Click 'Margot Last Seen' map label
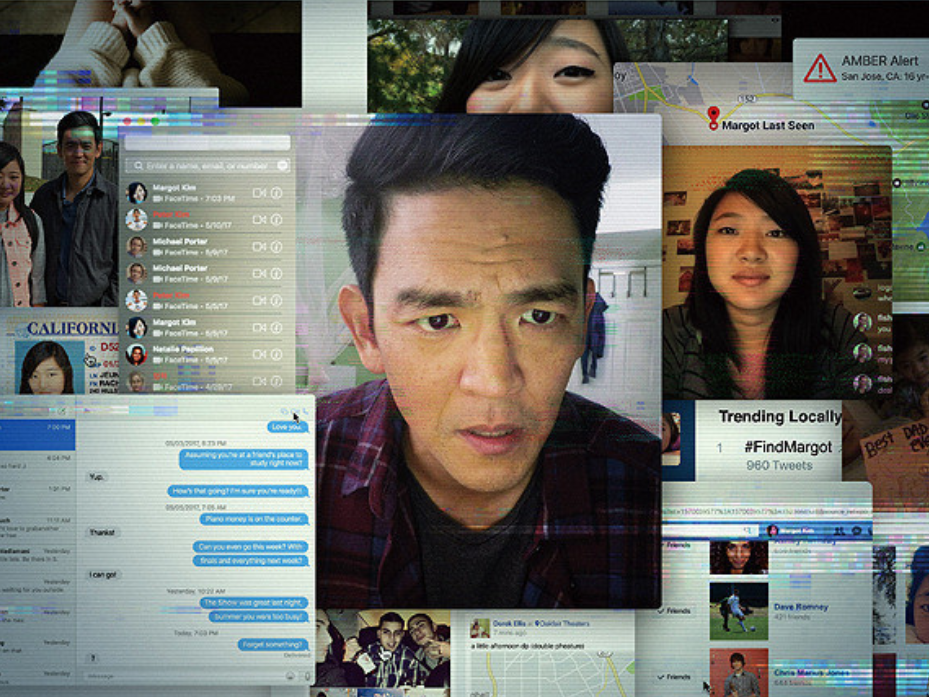Screen dimensions: 929x697 click(x=768, y=126)
